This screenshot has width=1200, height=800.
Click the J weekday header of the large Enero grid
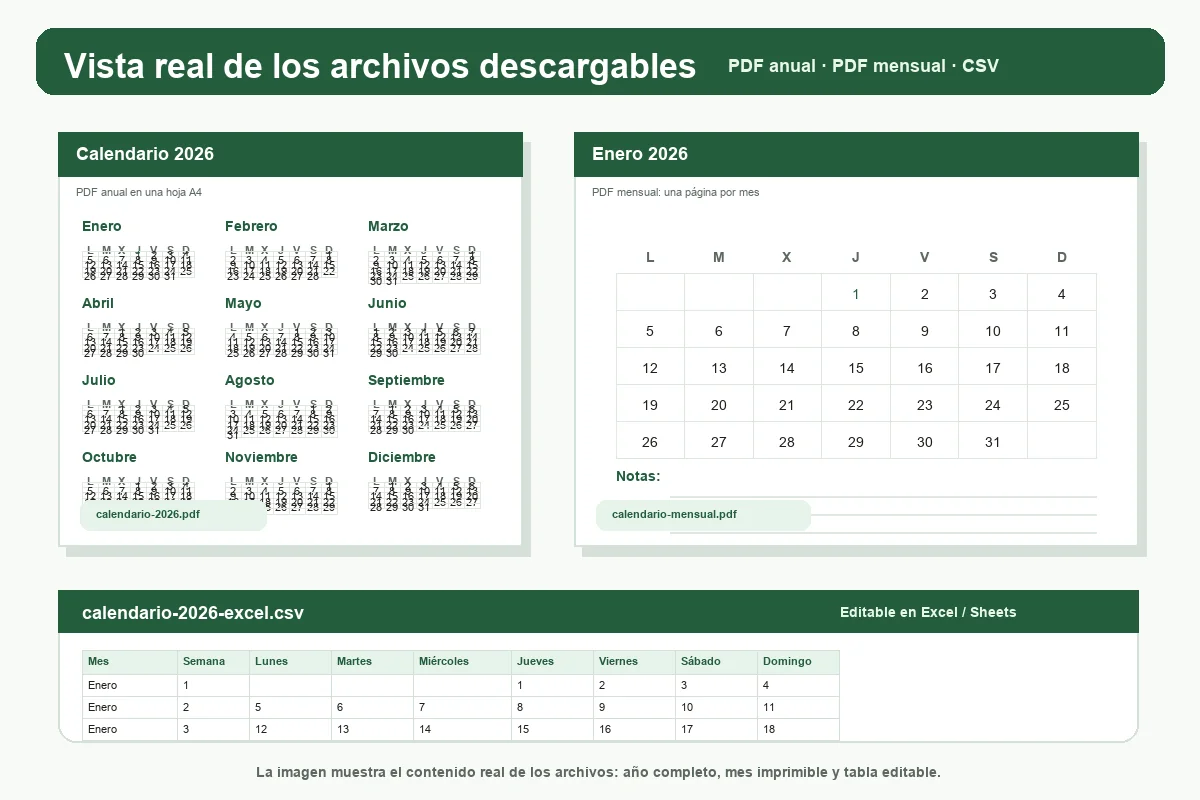856,257
